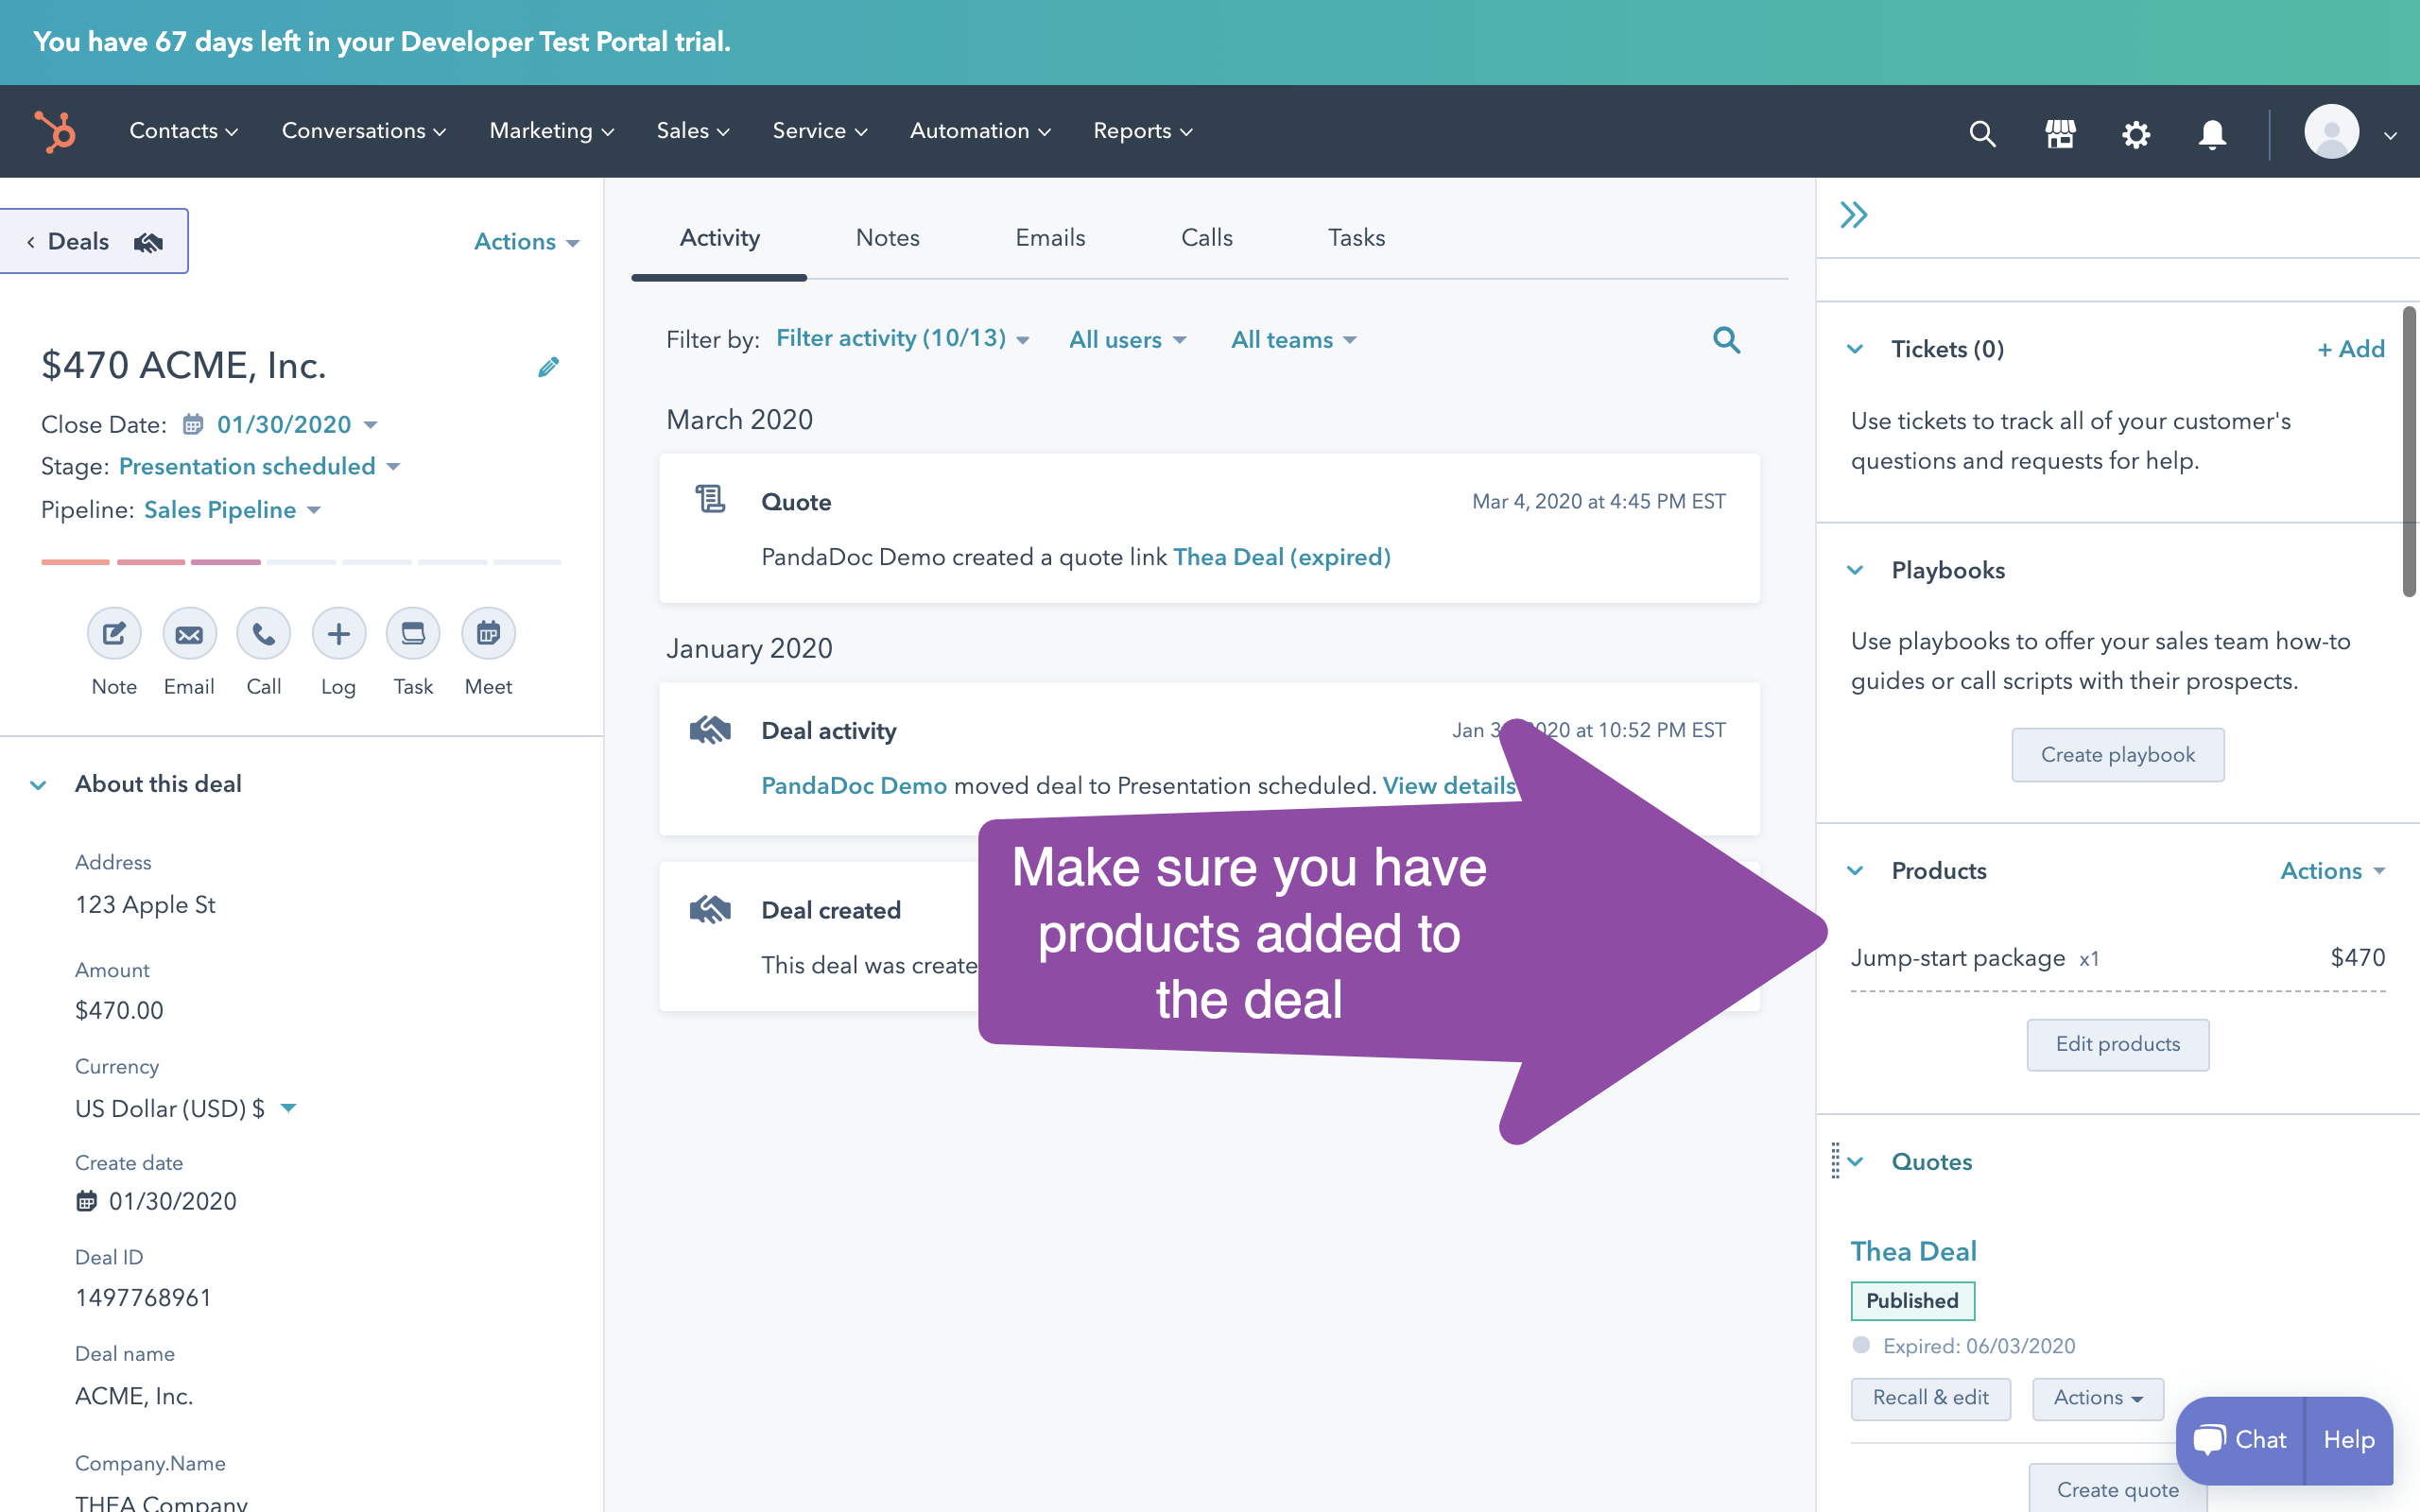2420x1512 pixels.
Task: Schedule a Meet with the calendar icon
Action: (488, 634)
